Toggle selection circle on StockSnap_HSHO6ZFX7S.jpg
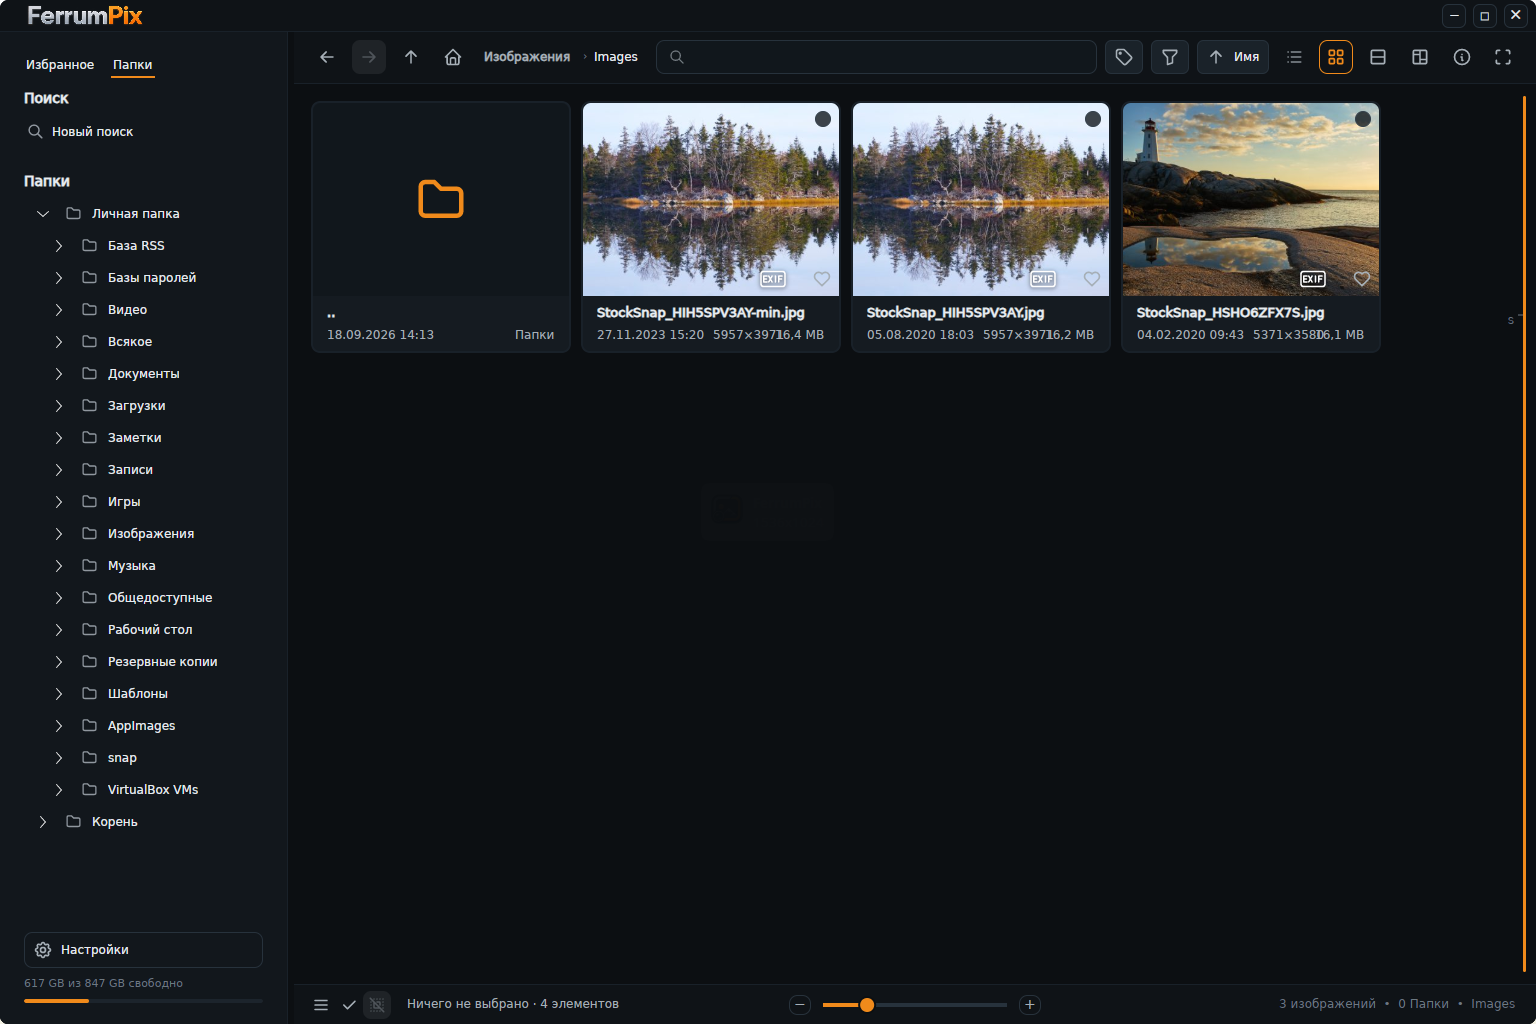Viewport: 1536px width, 1024px height. [1363, 119]
